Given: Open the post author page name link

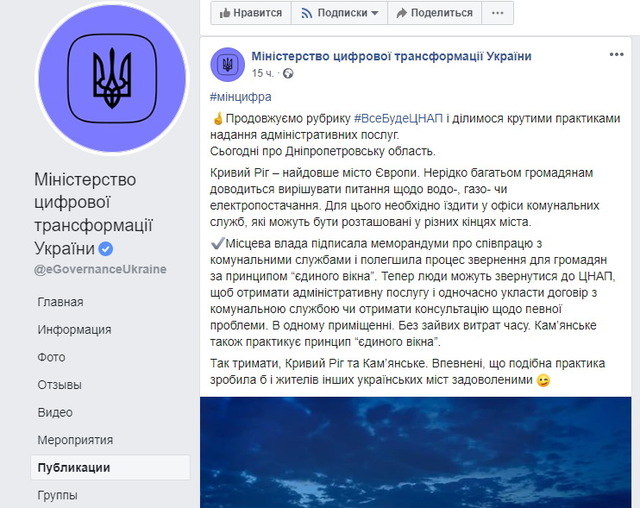Looking at the screenshot, I should pyautogui.click(x=391, y=56).
